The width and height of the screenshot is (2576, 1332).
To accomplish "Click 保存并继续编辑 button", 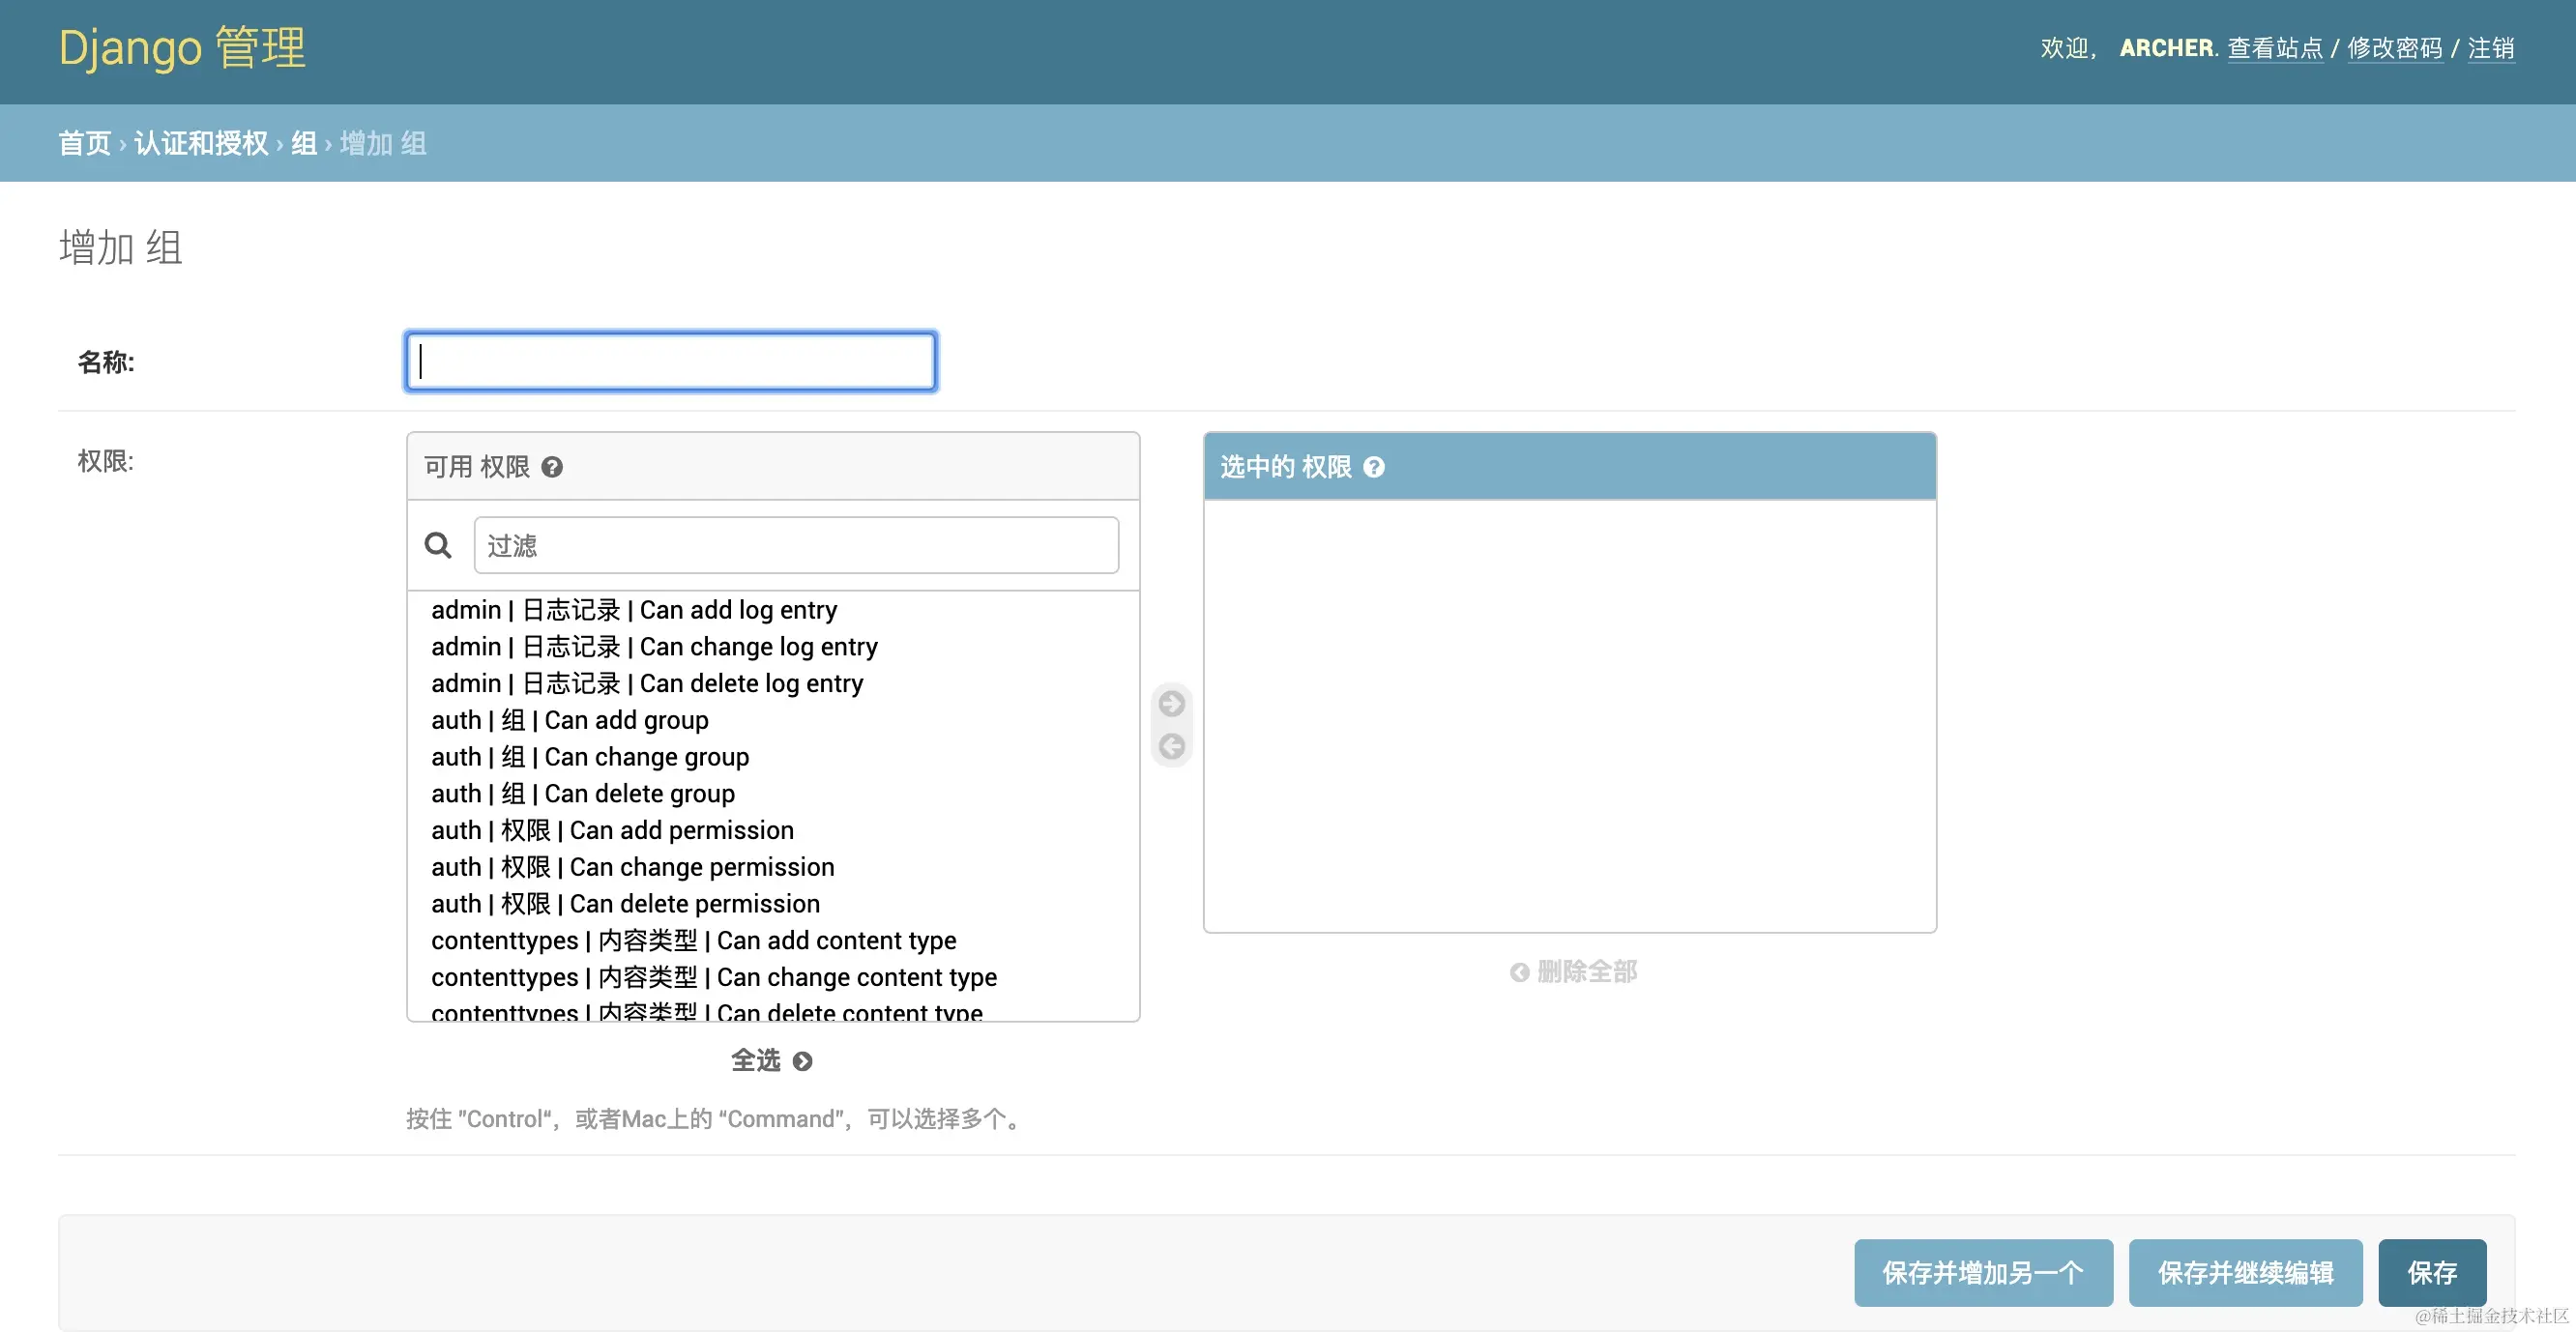I will point(2245,1272).
